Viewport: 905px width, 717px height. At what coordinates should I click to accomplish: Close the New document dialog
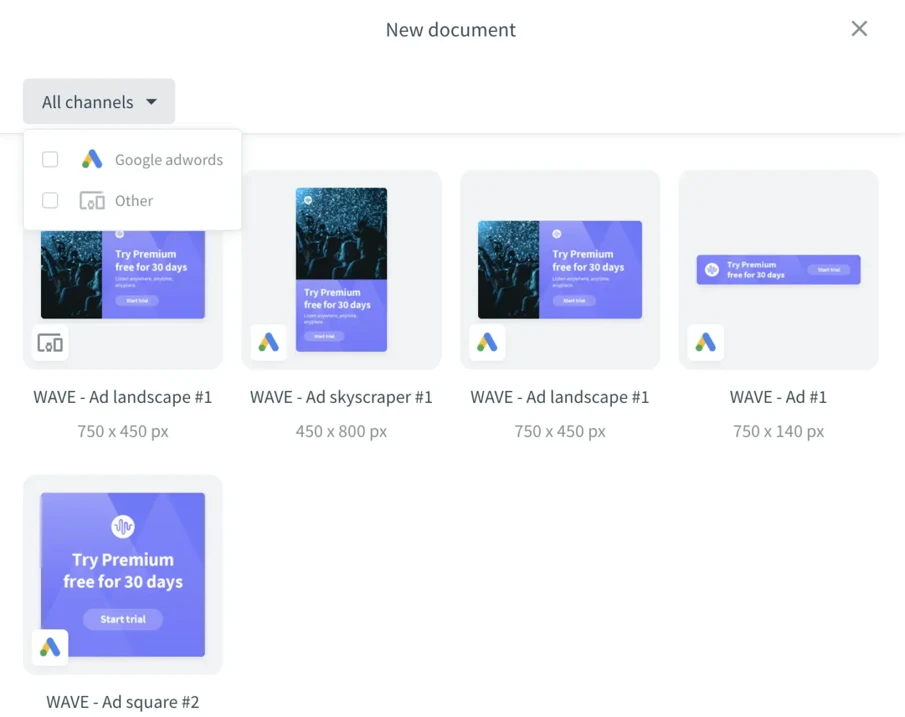[x=859, y=29]
